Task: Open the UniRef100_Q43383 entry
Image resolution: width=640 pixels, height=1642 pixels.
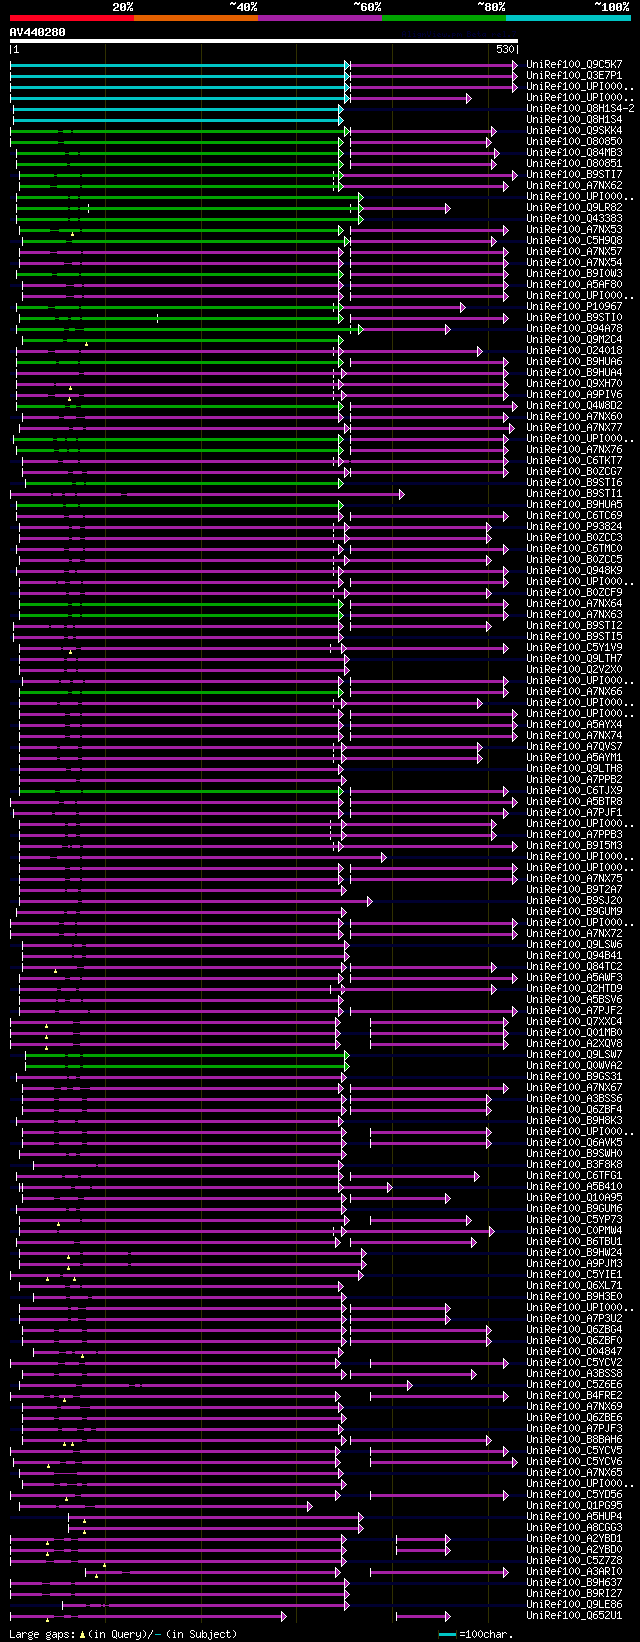Action: pos(574,218)
